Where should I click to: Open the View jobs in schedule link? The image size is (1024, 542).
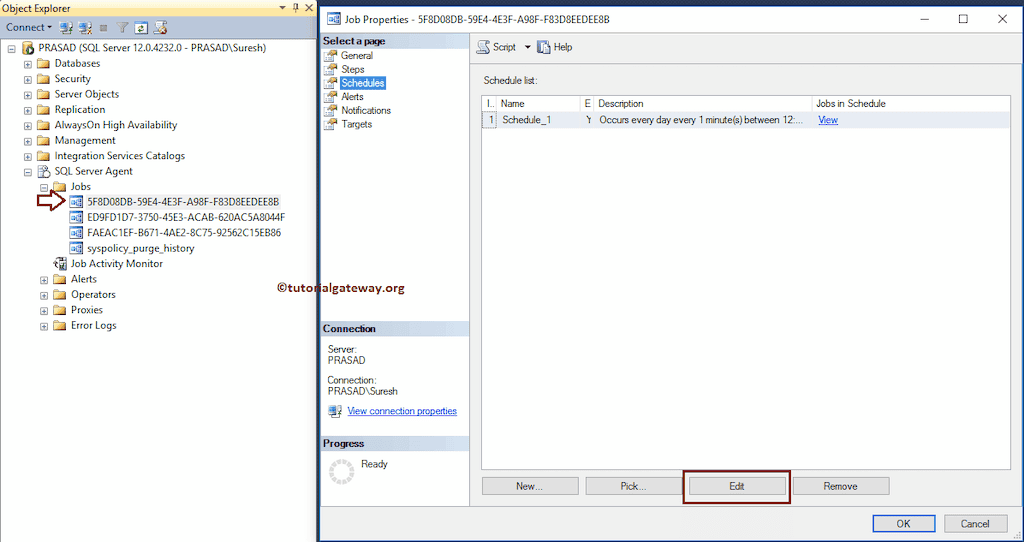point(827,120)
